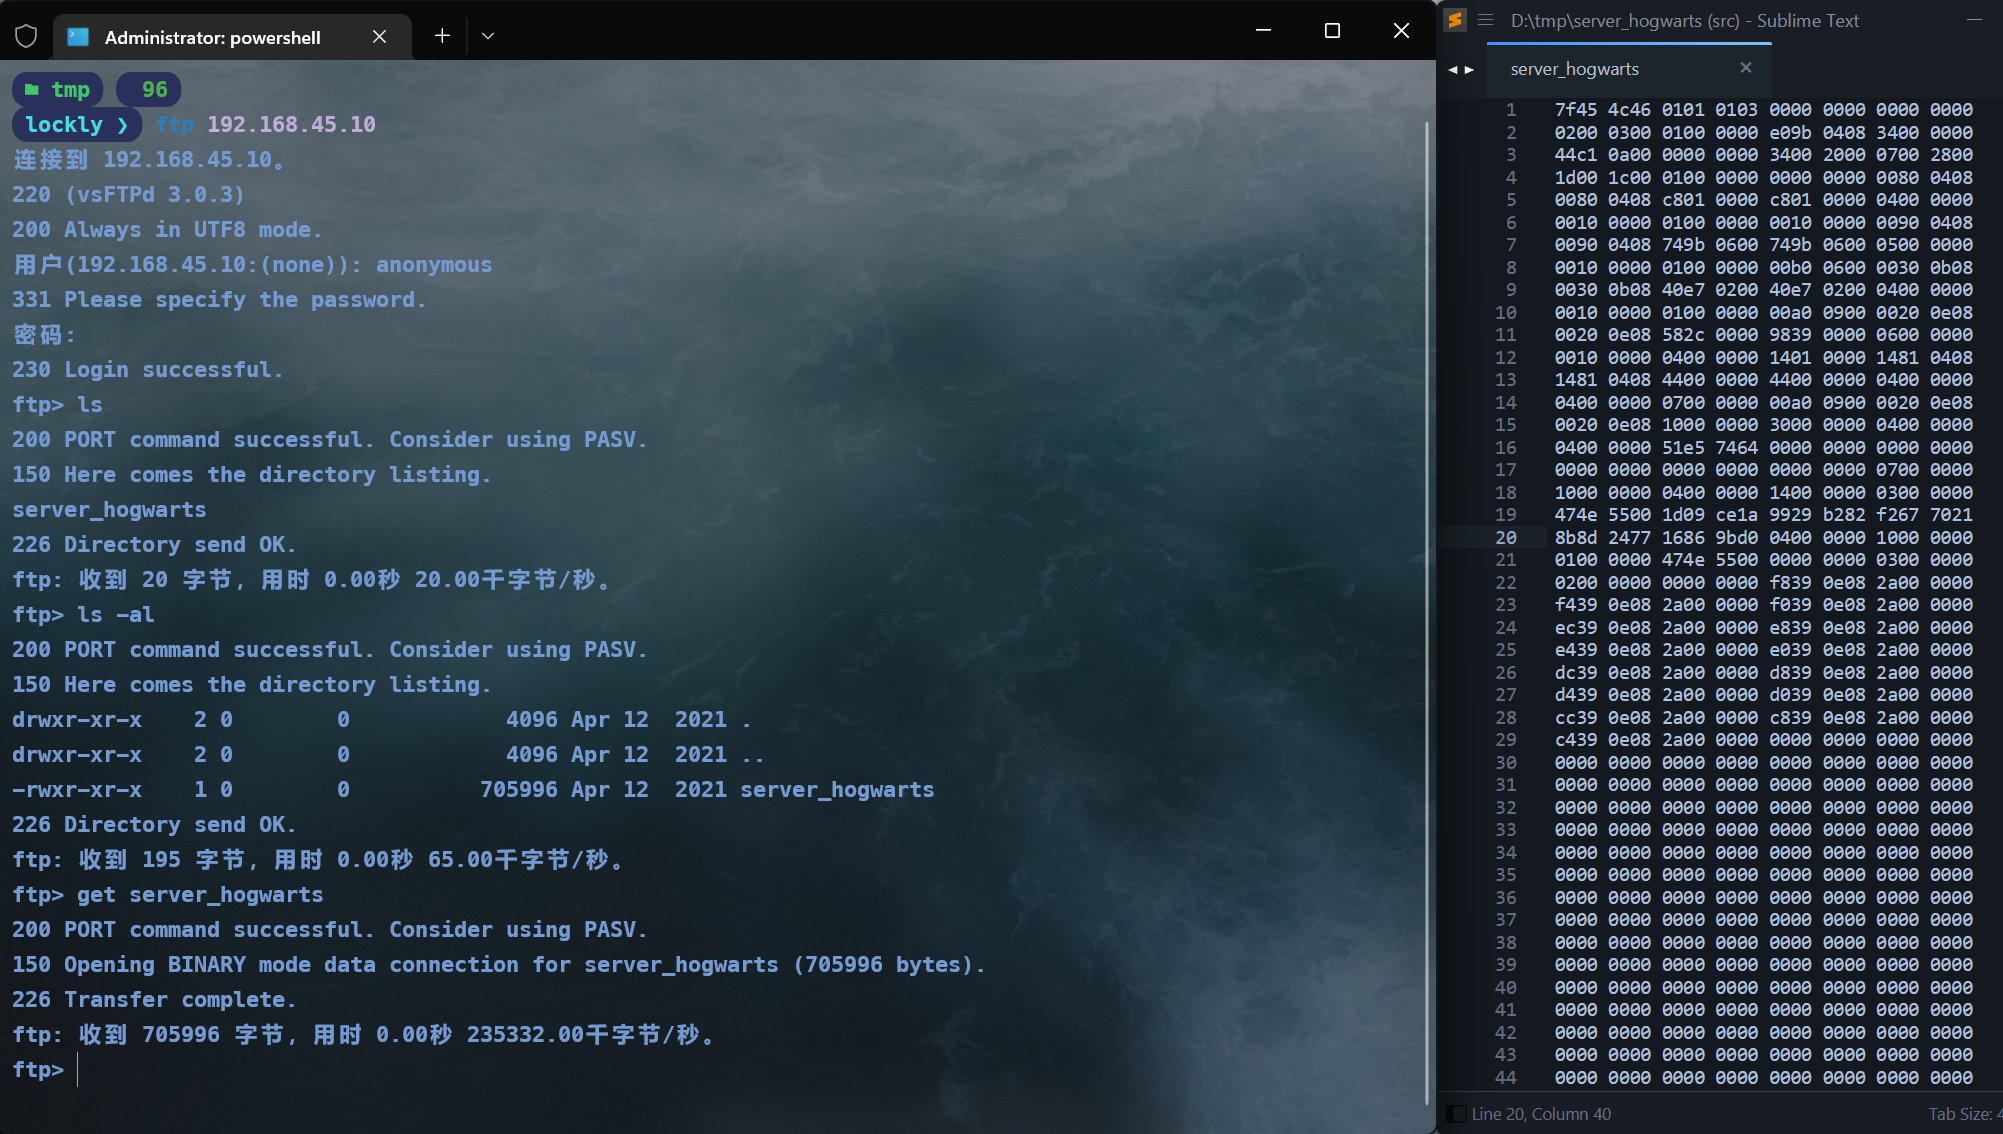The image size is (2003, 1134).
Task: Click the '226 Transfer complete.' line
Action: [154, 999]
